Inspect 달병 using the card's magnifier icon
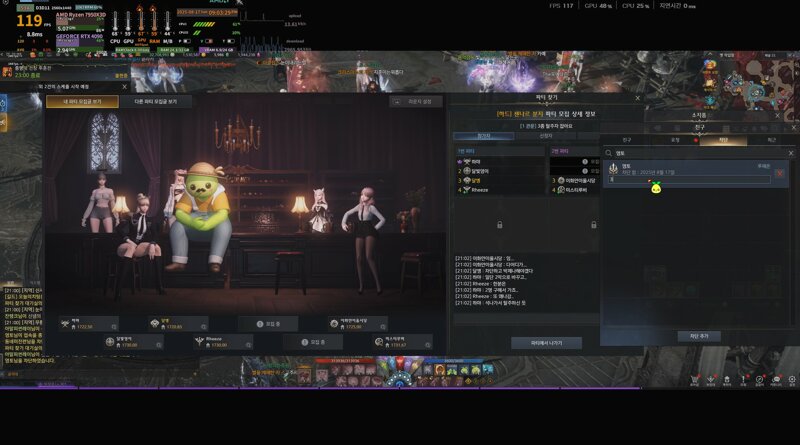This screenshot has width=800, height=445. click(204, 327)
